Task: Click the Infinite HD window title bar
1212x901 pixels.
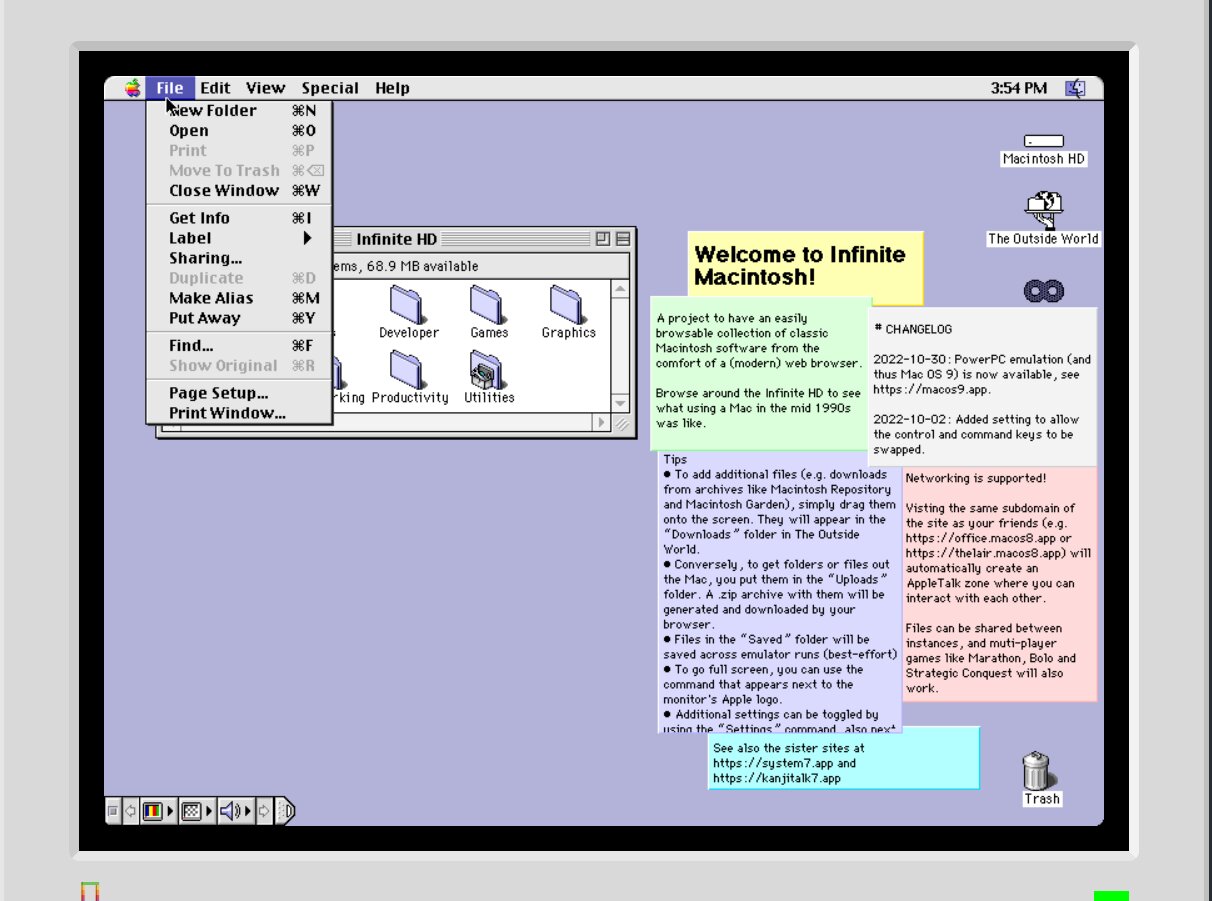Action: point(396,239)
